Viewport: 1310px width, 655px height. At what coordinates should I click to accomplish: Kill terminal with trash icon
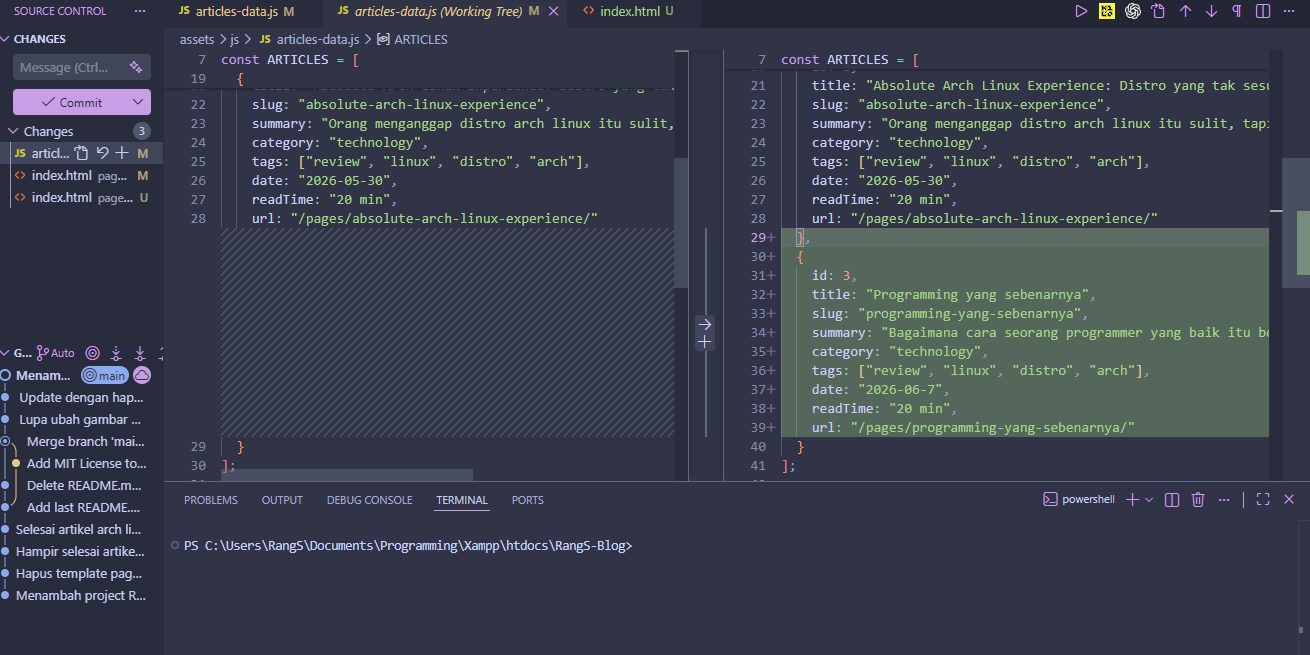1198,499
